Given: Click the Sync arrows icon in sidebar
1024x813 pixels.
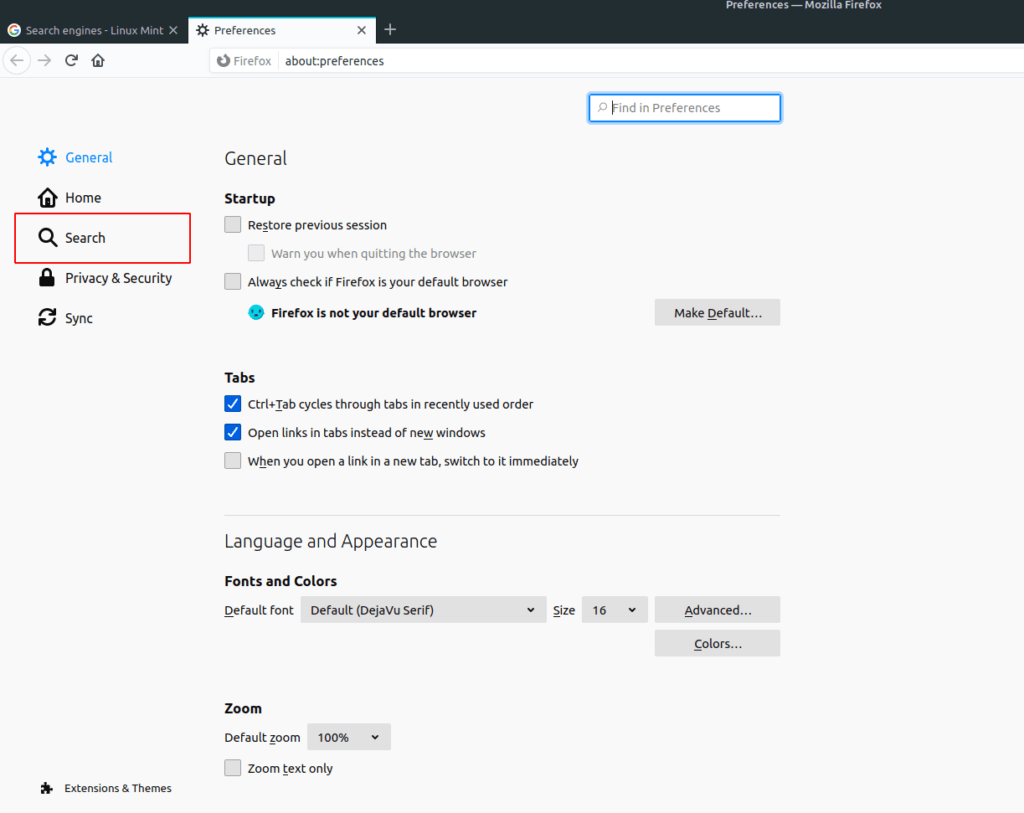Looking at the screenshot, I should pyautogui.click(x=47, y=318).
